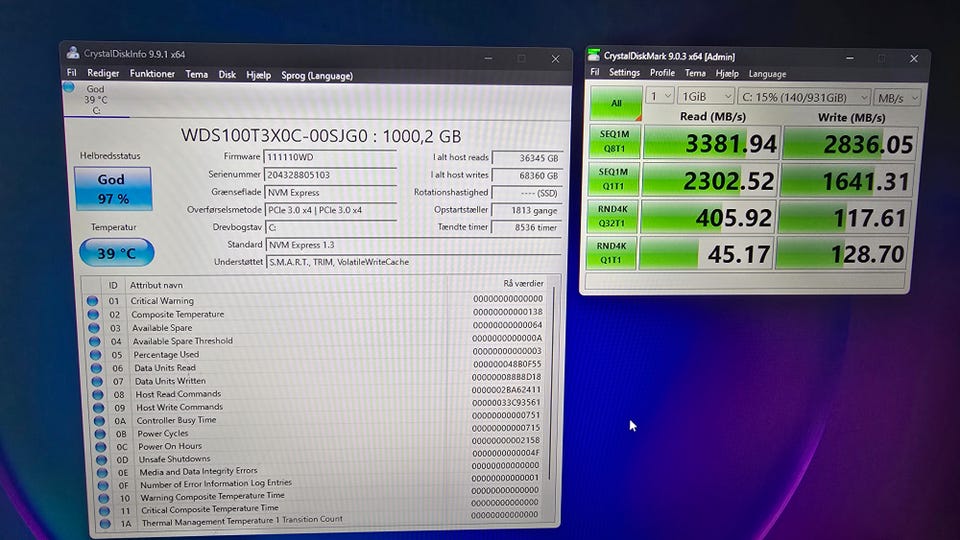Click status icon for Critical Warning
This screenshot has height=540, width=960.
(92, 301)
